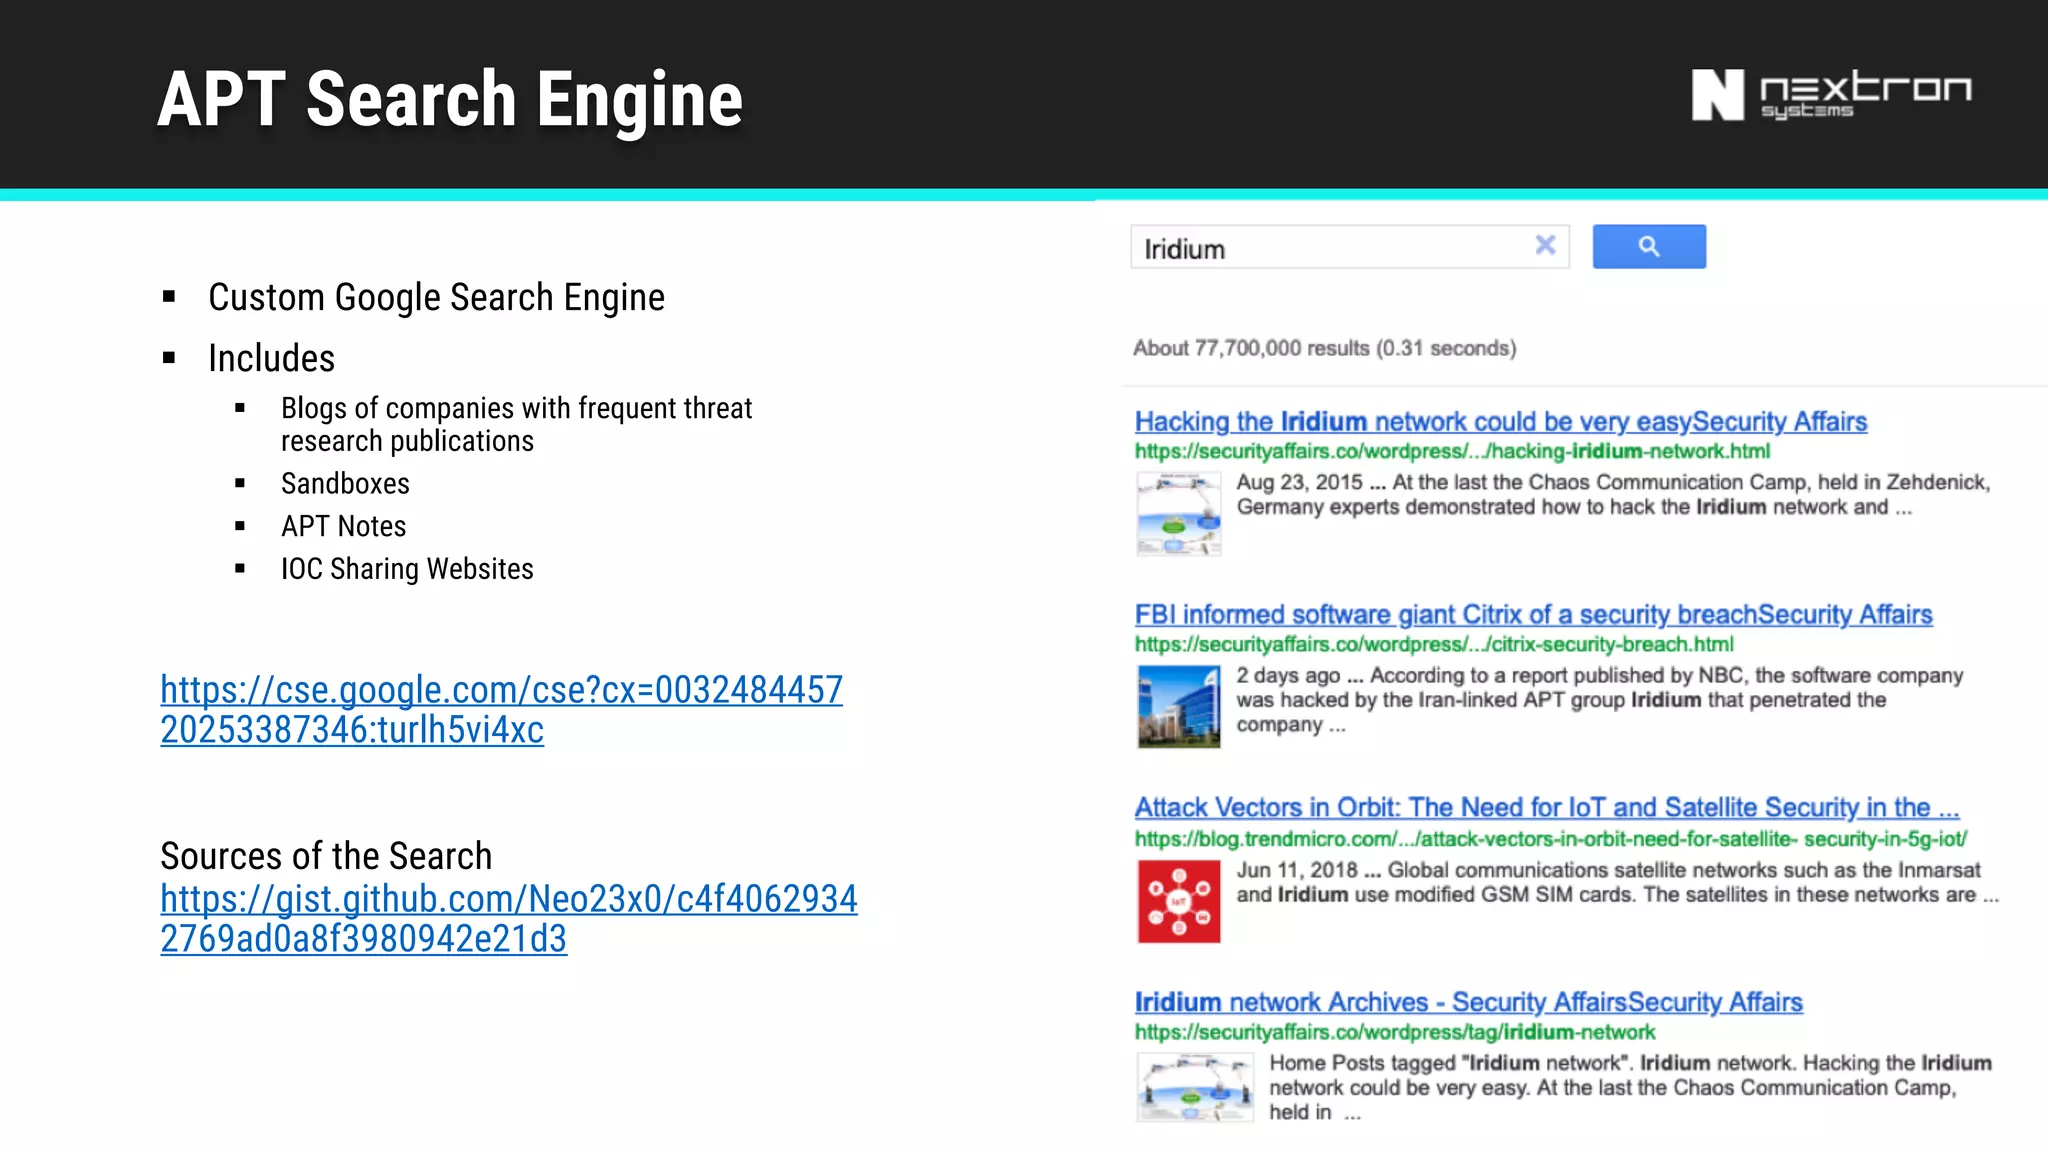2048x1152 pixels.
Task: Click thumbnail of Iridium network Archives result
Action: coord(1195,1087)
